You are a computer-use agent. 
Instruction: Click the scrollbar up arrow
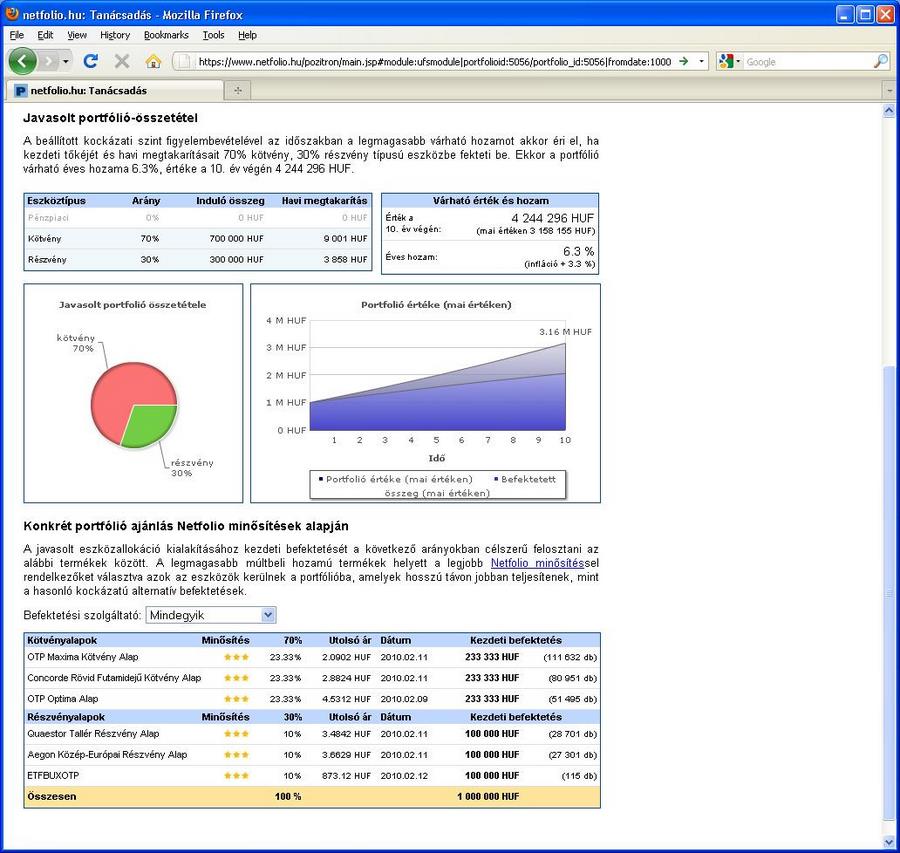click(x=889, y=110)
